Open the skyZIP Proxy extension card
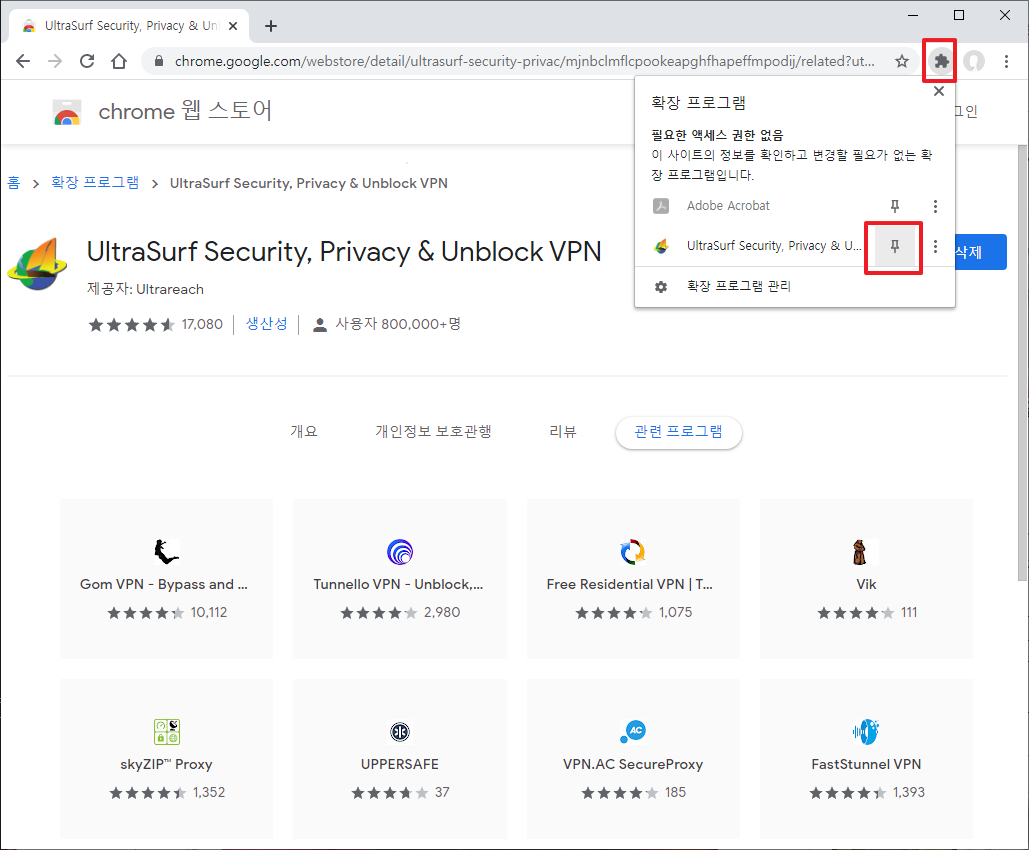 pos(167,759)
